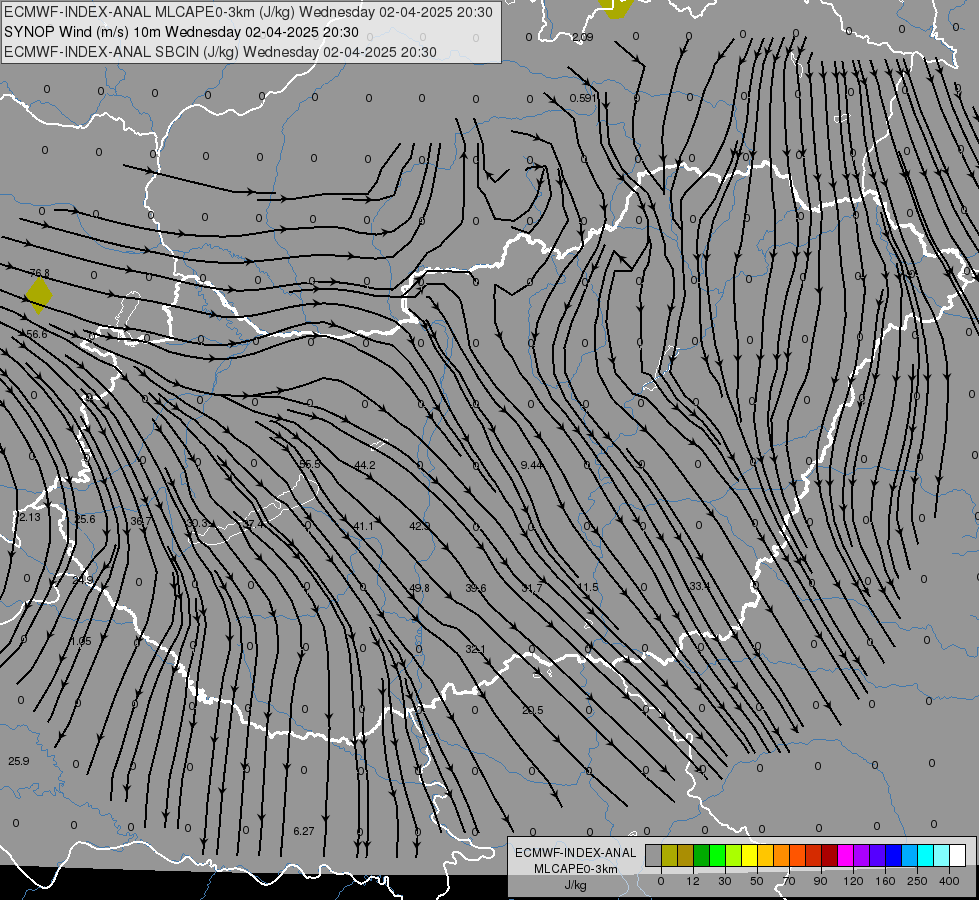
Task: Click the legend tick label 120
Action: pos(853,881)
